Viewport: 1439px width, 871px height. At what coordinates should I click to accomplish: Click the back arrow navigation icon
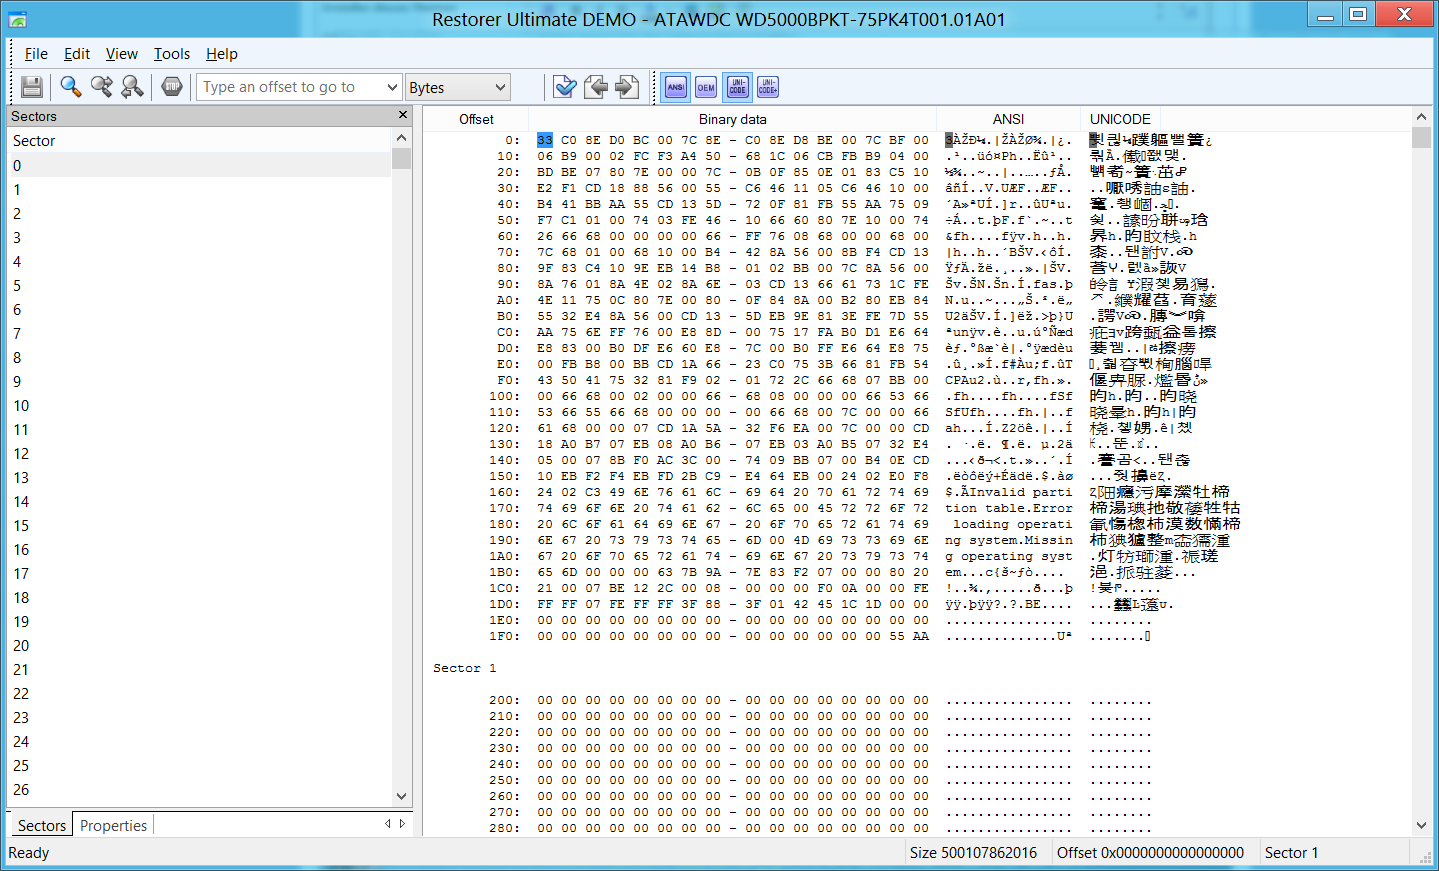(596, 87)
